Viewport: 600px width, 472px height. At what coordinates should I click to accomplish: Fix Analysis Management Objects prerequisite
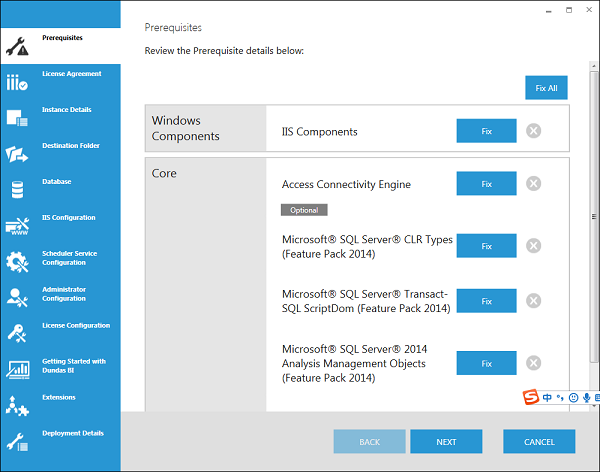click(x=486, y=363)
